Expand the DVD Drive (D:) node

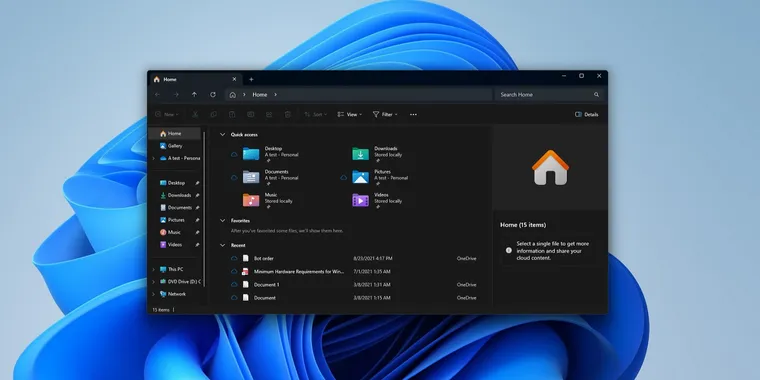pos(154,282)
